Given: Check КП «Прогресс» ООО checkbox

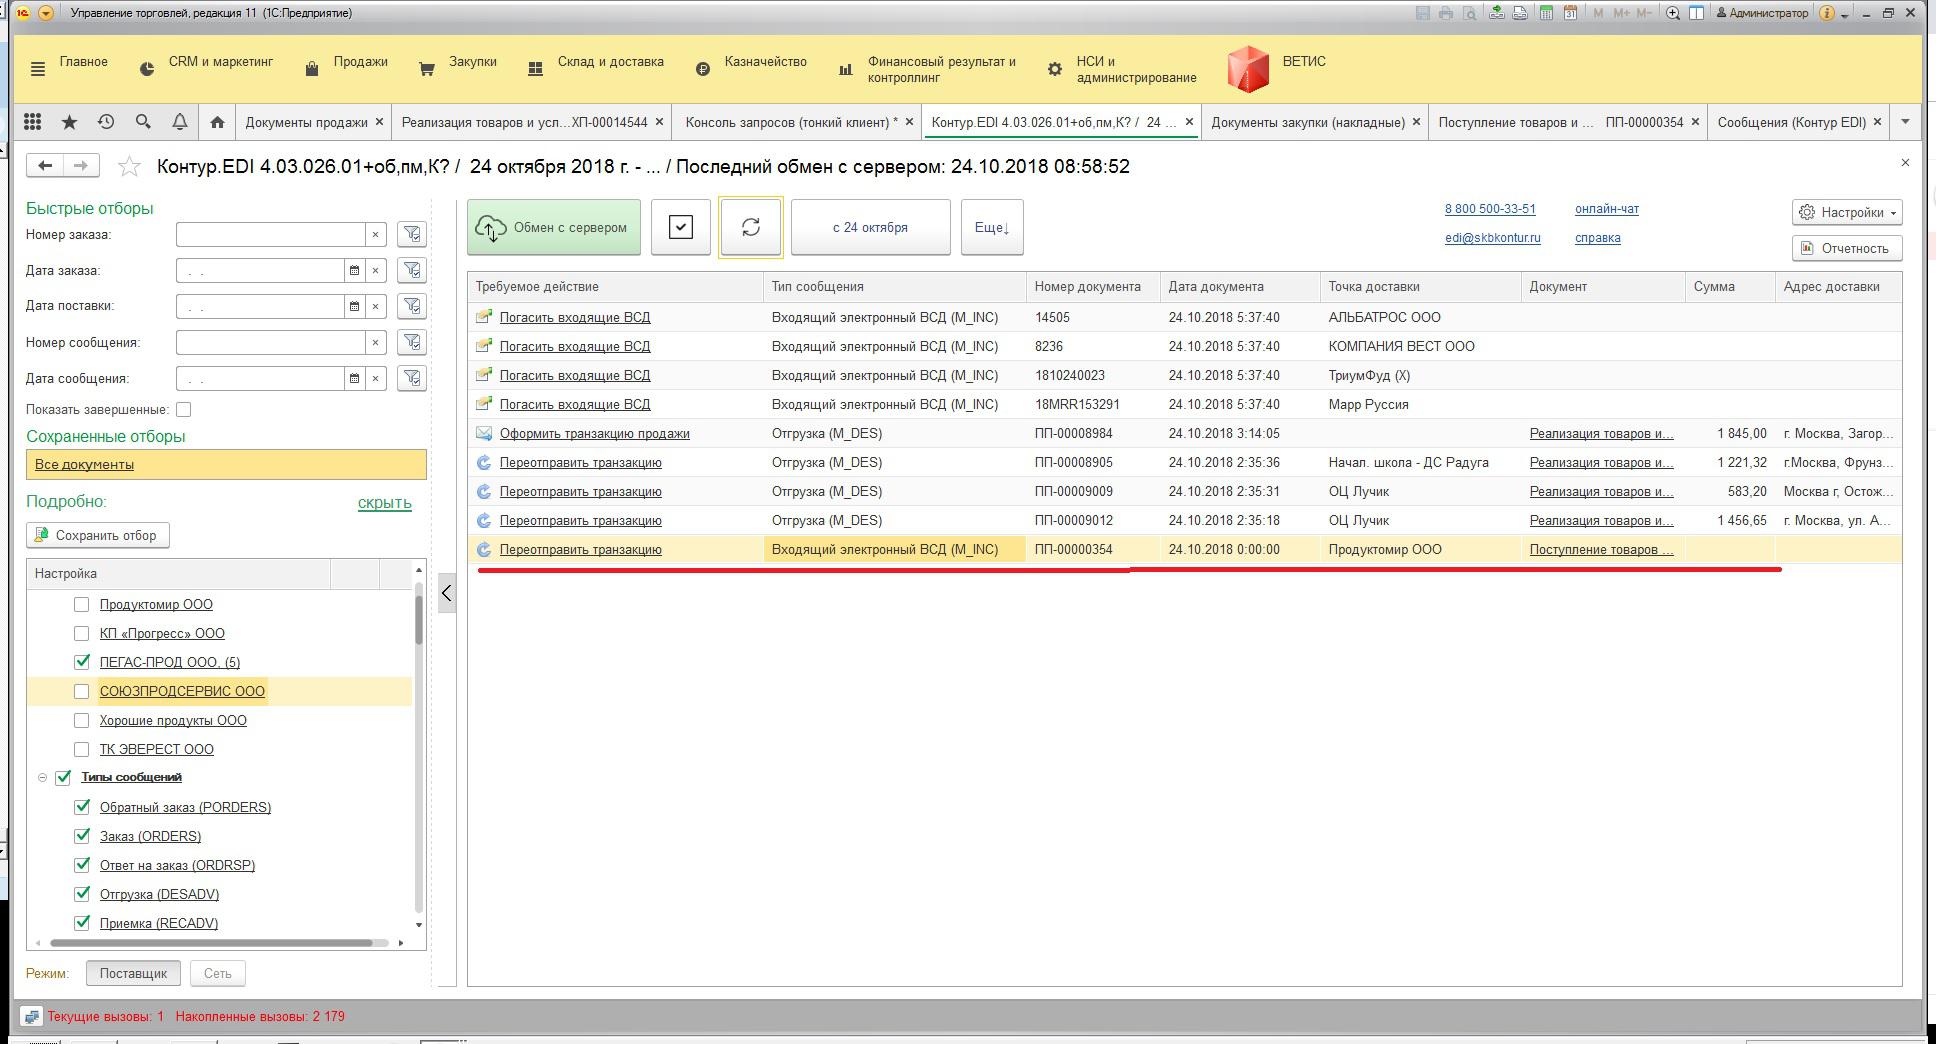Looking at the screenshot, I should 82,633.
